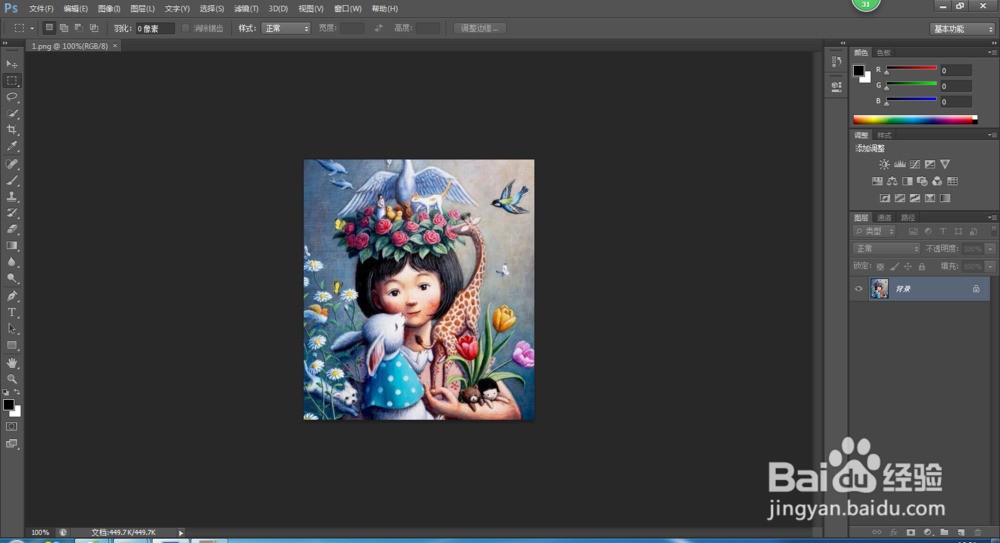Select the Gradient tool
This screenshot has height=543, width=1000.
tap(11, 246)
